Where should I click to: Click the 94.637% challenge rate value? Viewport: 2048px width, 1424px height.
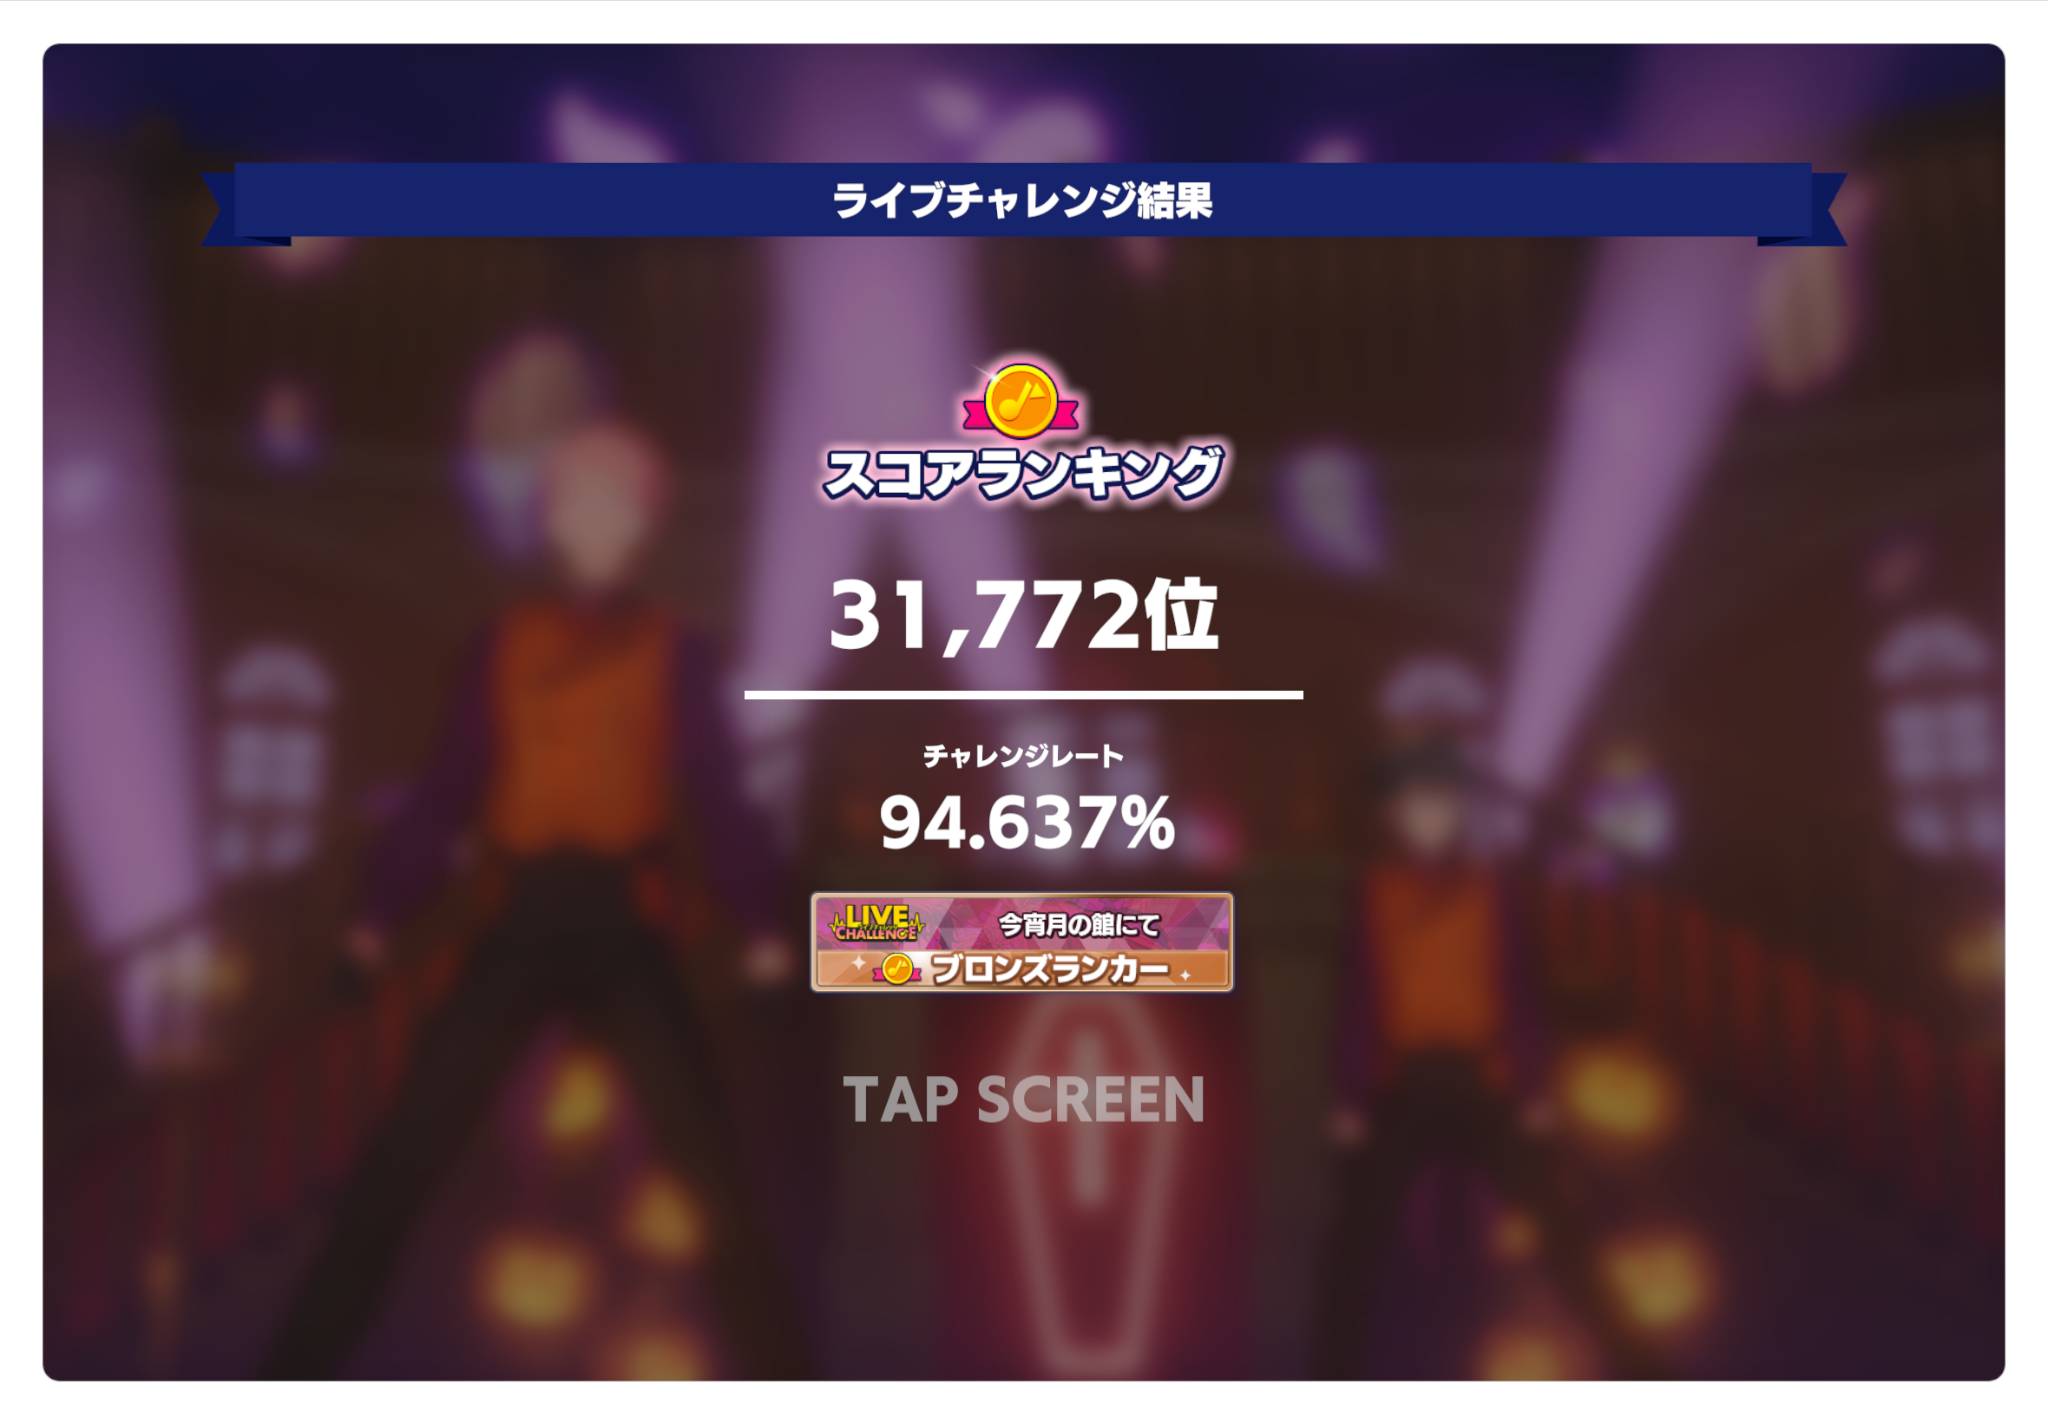tap(1027, 823)
